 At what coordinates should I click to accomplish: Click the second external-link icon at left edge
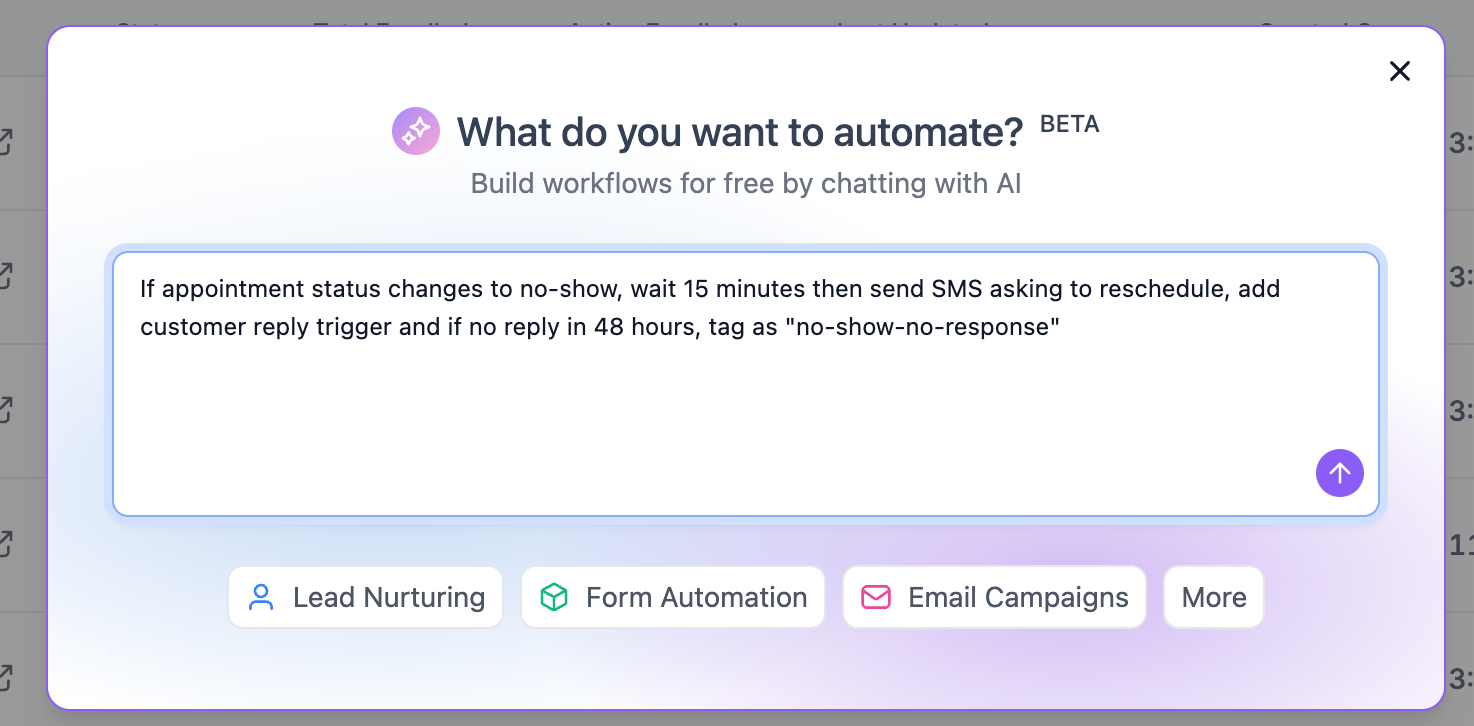click(5, 276)
